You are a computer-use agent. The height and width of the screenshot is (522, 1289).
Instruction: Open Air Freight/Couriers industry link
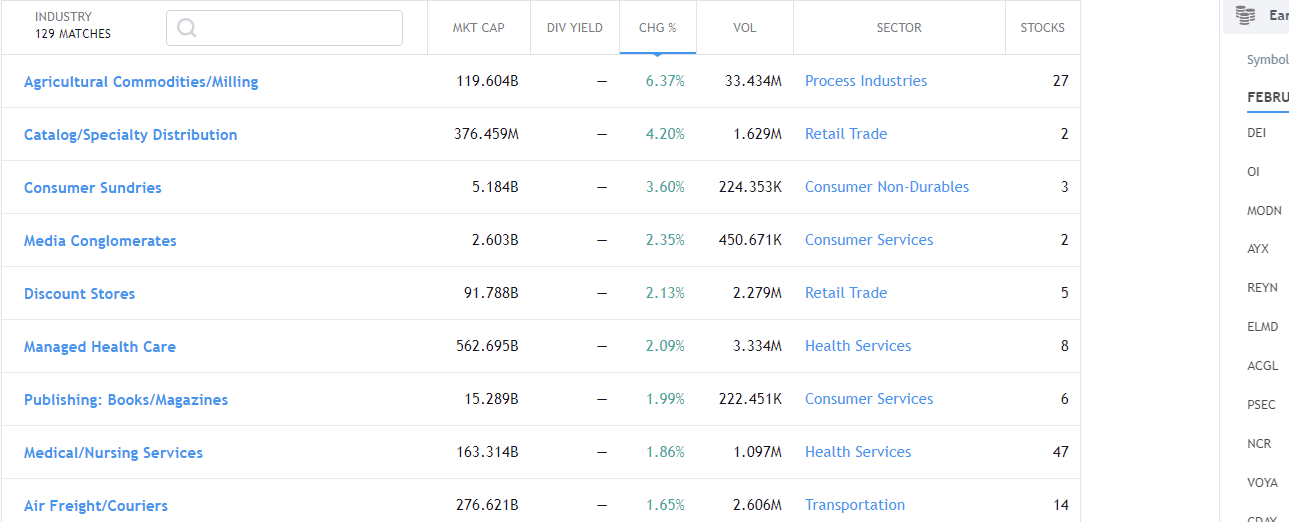tap(96, 506)
